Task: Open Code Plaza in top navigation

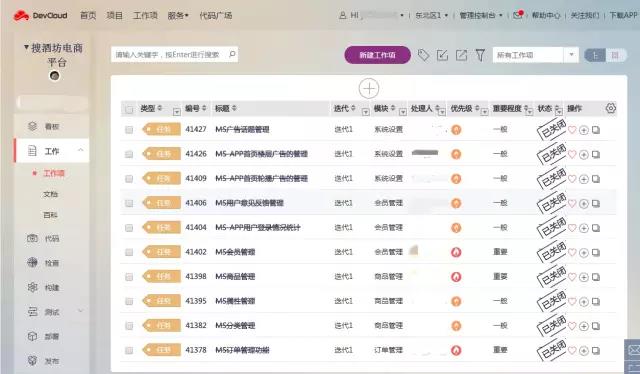Action: pos(216,16)
